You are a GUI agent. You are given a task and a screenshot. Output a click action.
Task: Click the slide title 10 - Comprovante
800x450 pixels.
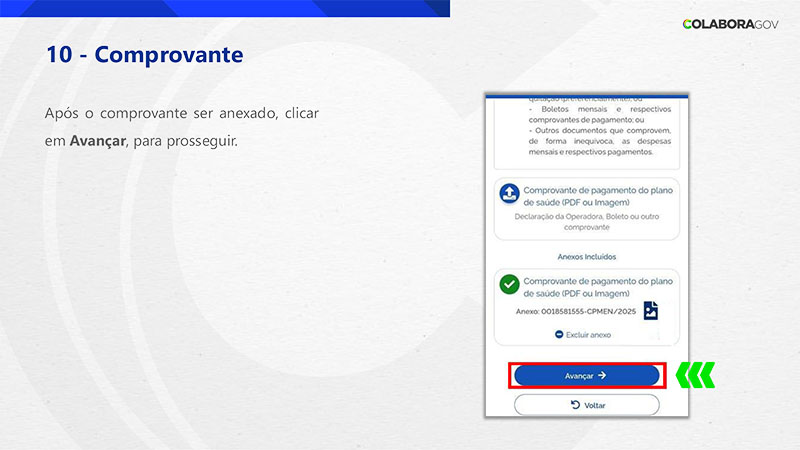coord(144,54)
